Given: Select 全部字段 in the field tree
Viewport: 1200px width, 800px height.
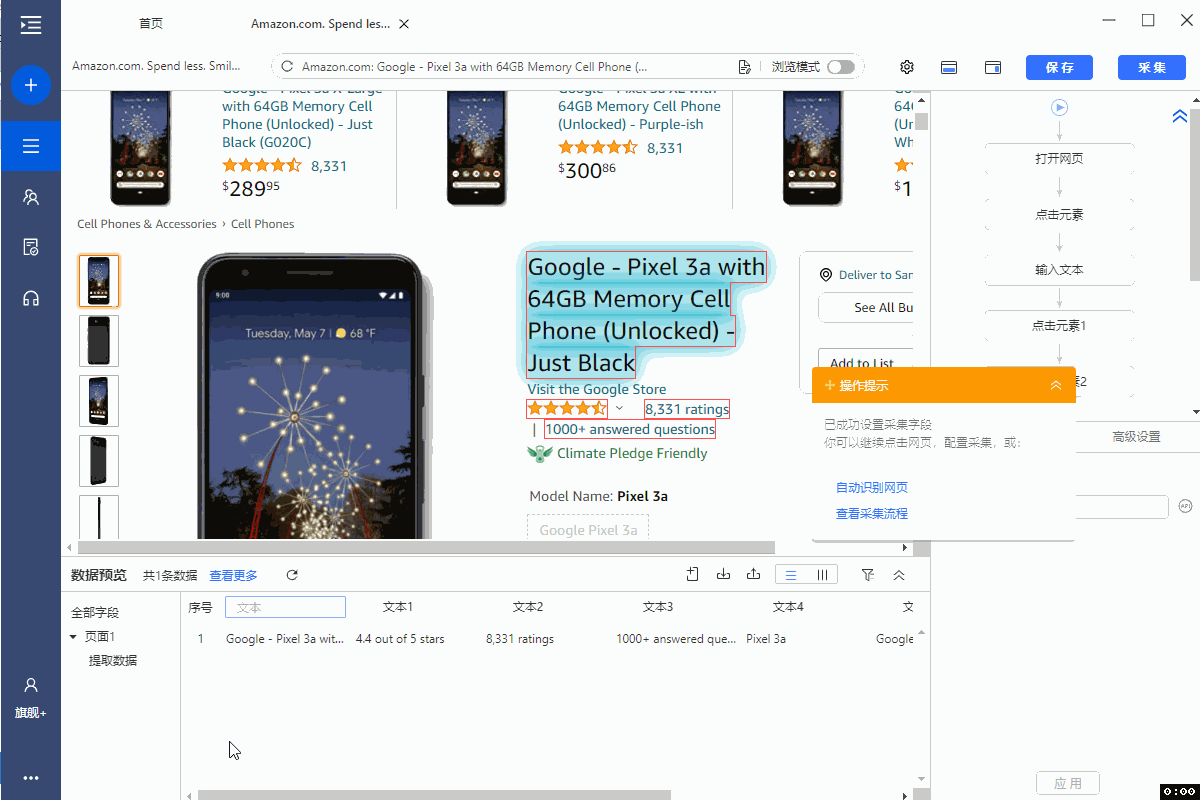Looking at the screenshot, I should click(x=95, y=613).
